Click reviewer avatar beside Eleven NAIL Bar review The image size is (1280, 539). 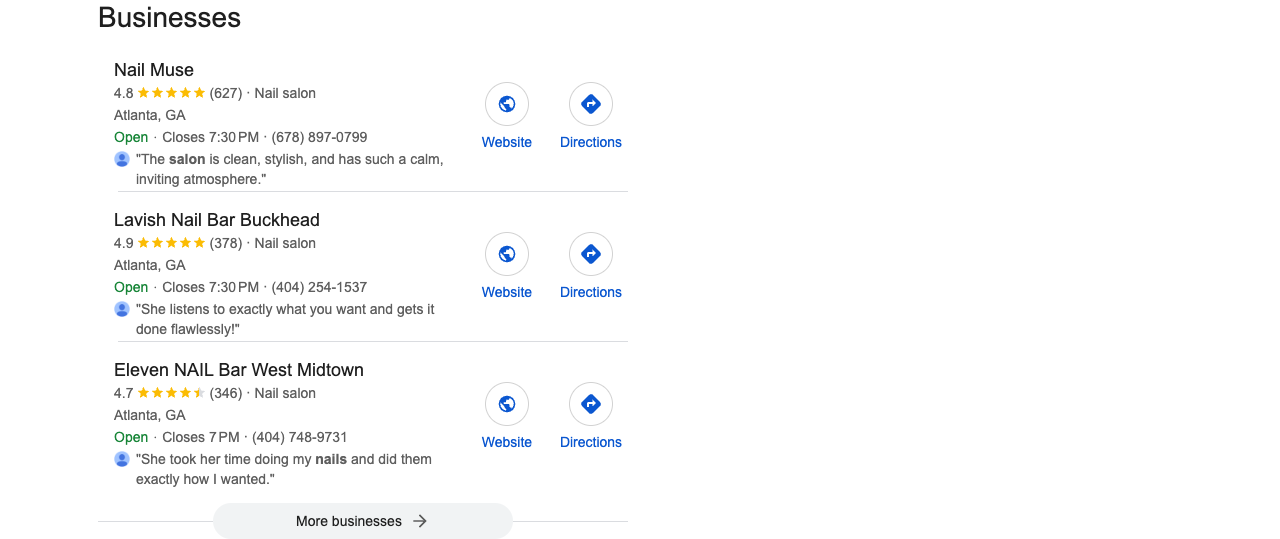(122, 459)
